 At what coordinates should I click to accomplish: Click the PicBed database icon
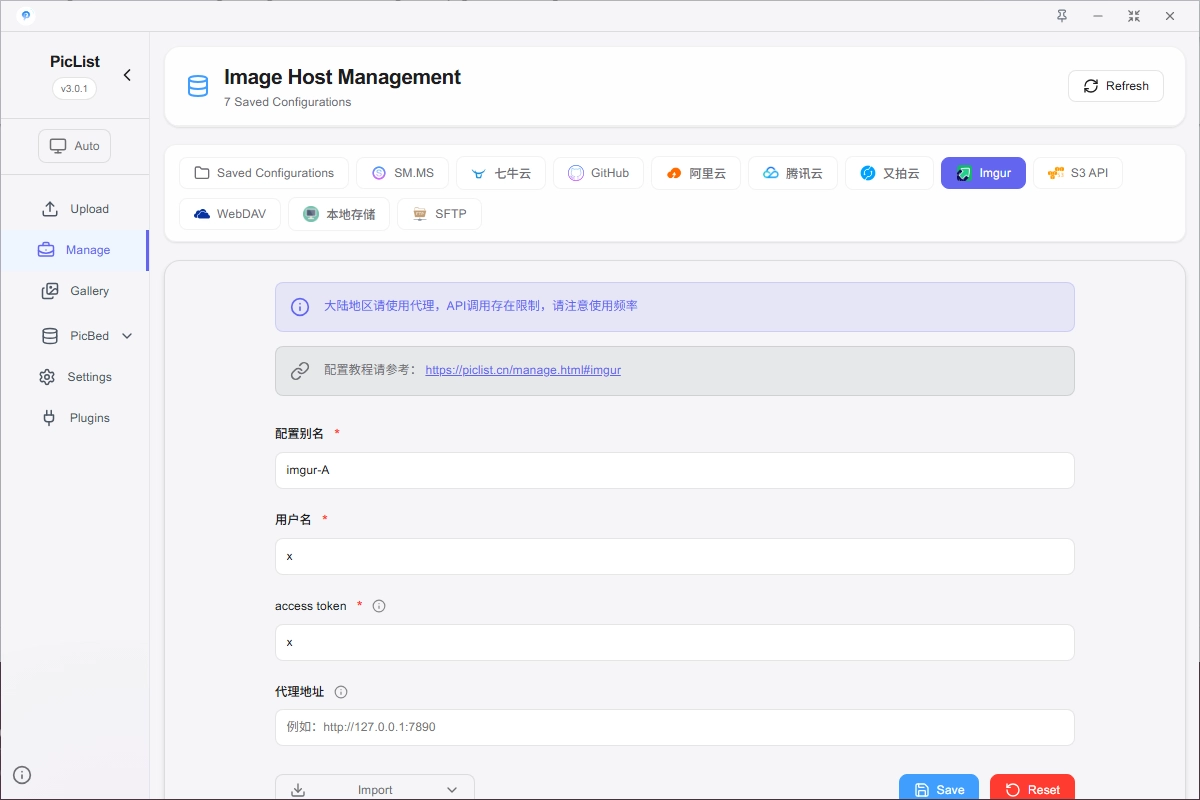[x=50, y=336]
